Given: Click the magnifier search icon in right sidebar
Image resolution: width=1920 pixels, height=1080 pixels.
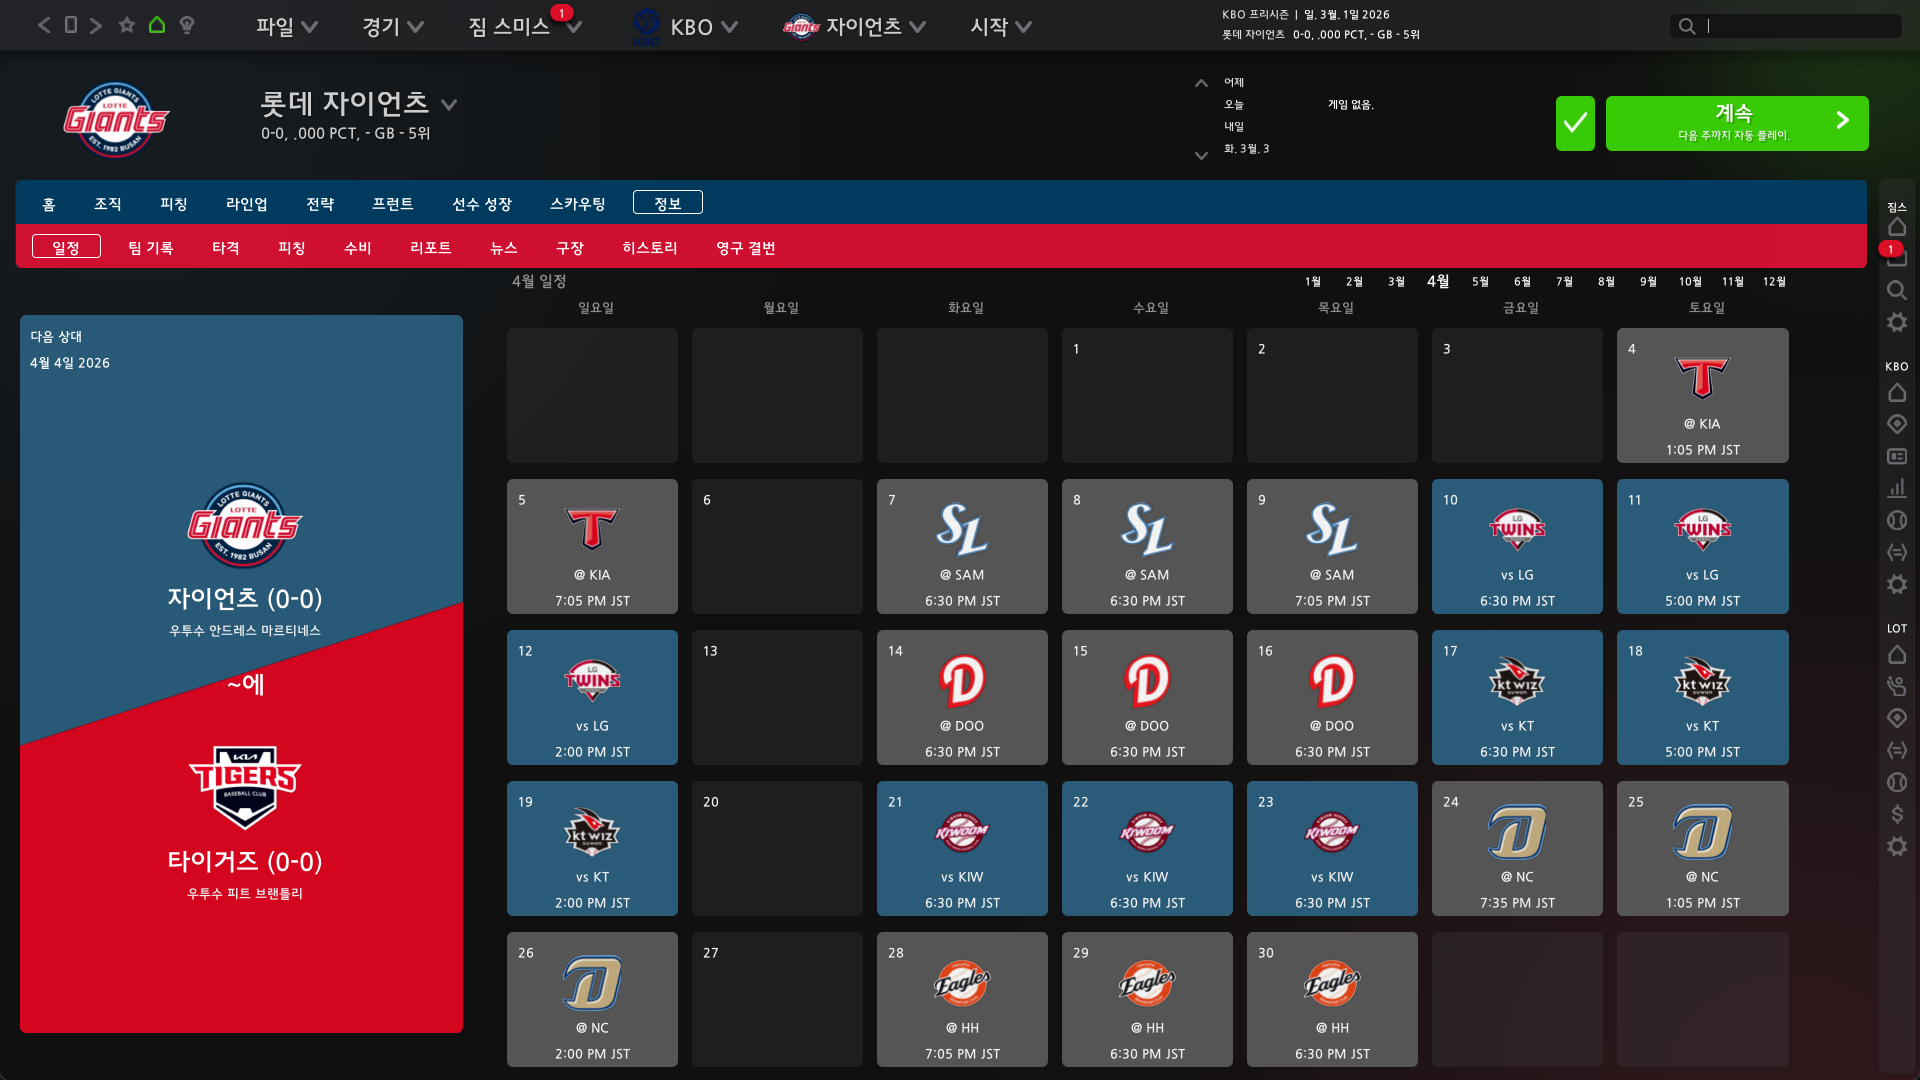Looking at the screenshot, I should coord(1896,290).
